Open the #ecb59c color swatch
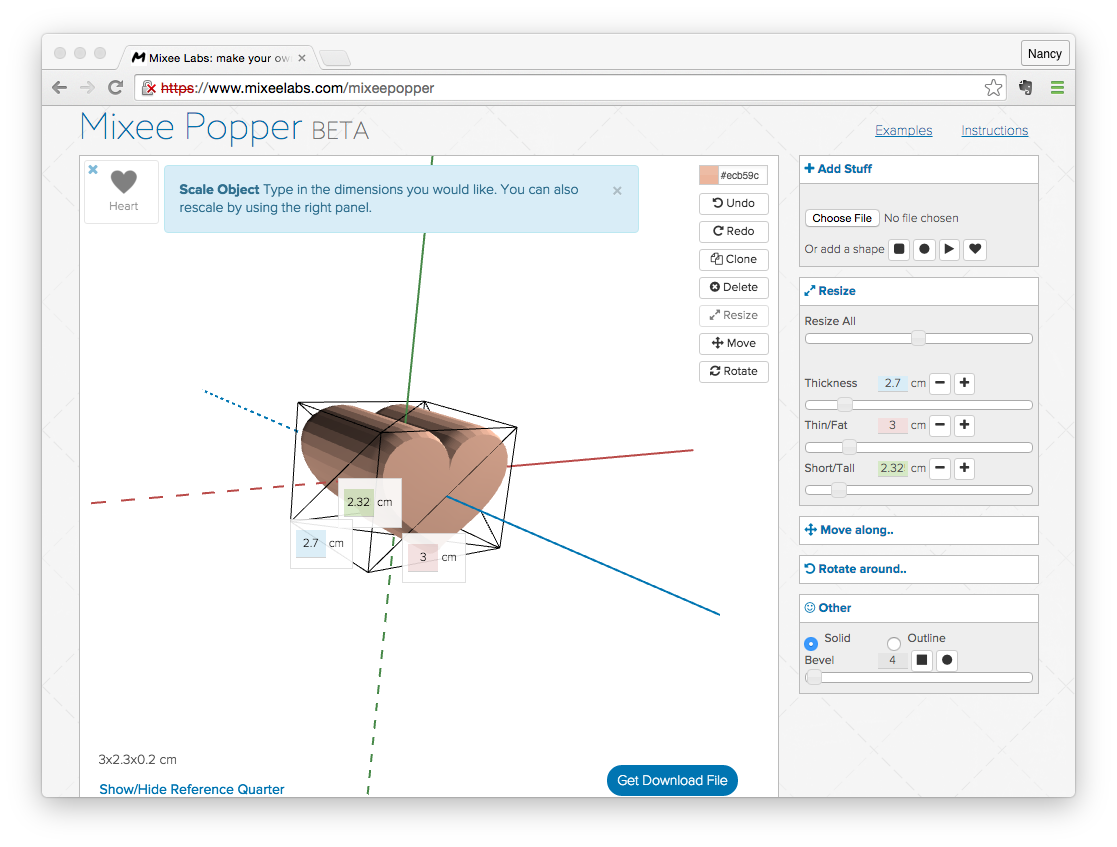 (x=708, y=175)
